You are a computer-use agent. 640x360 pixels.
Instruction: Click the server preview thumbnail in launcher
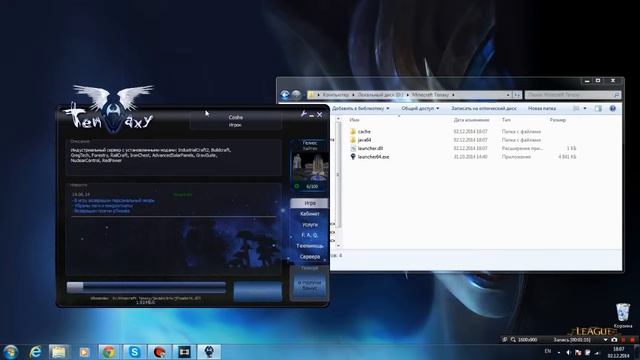[x=310, y=166]
